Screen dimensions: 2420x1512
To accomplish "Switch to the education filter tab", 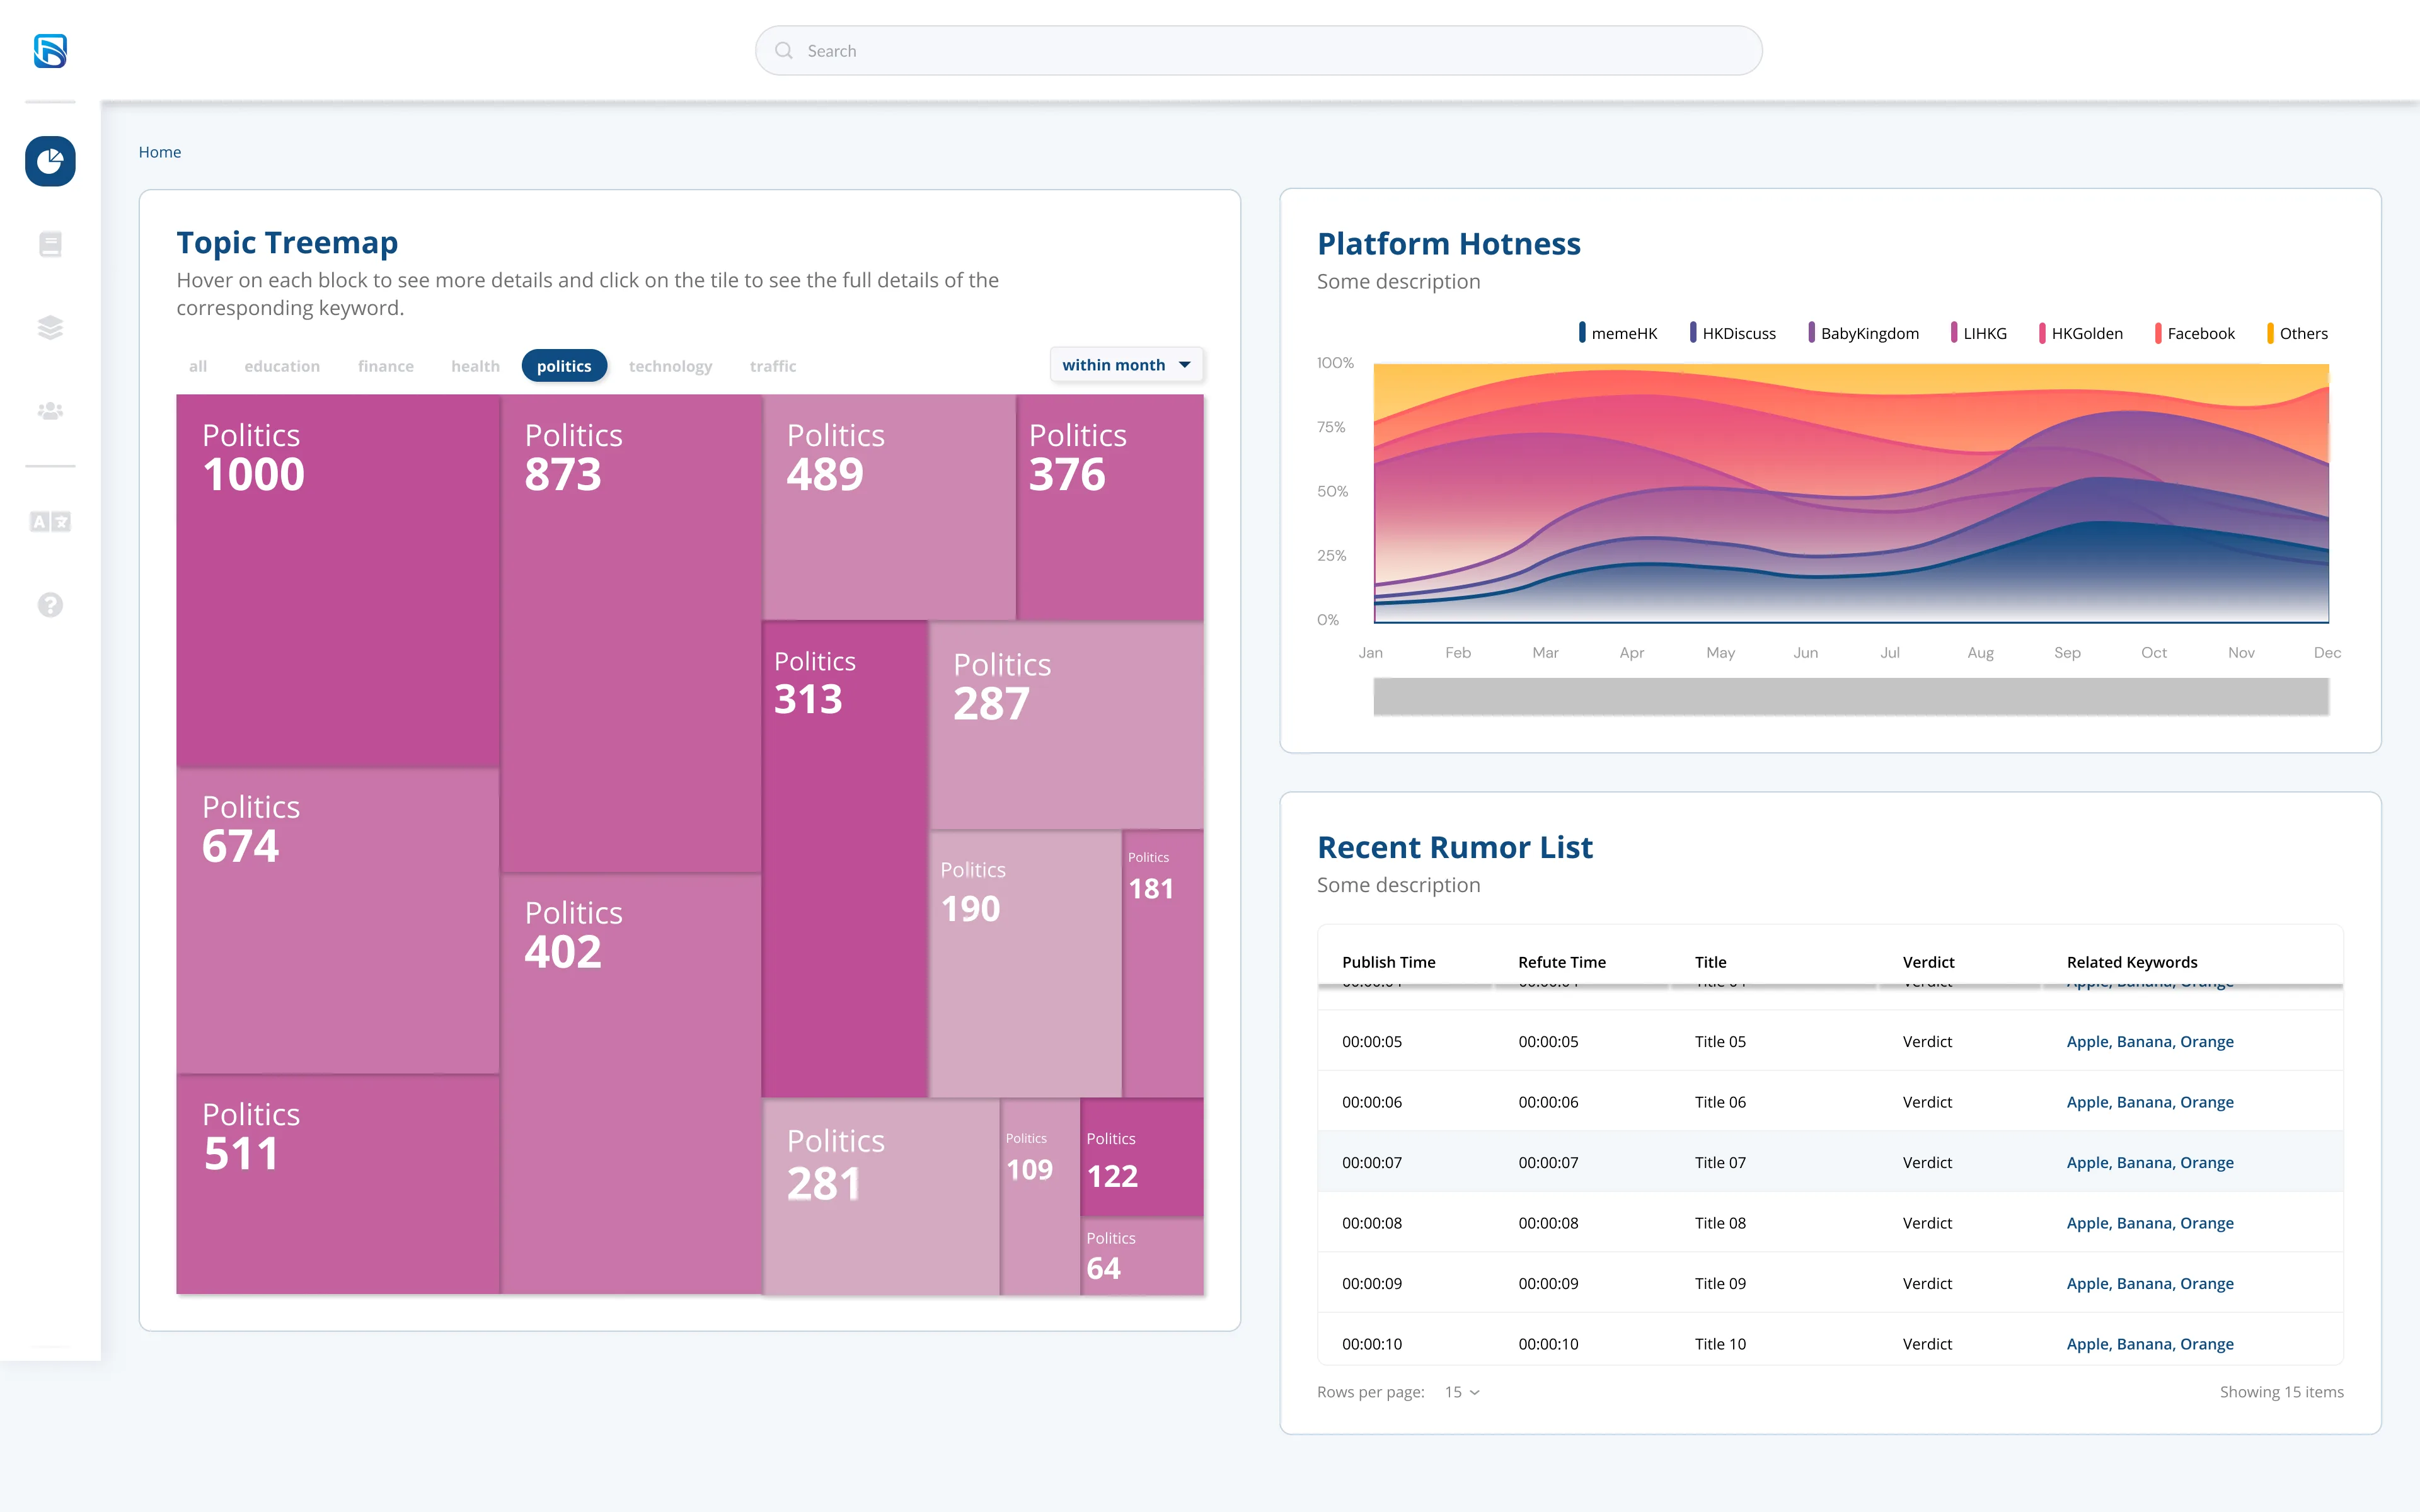I will point(282,366).
